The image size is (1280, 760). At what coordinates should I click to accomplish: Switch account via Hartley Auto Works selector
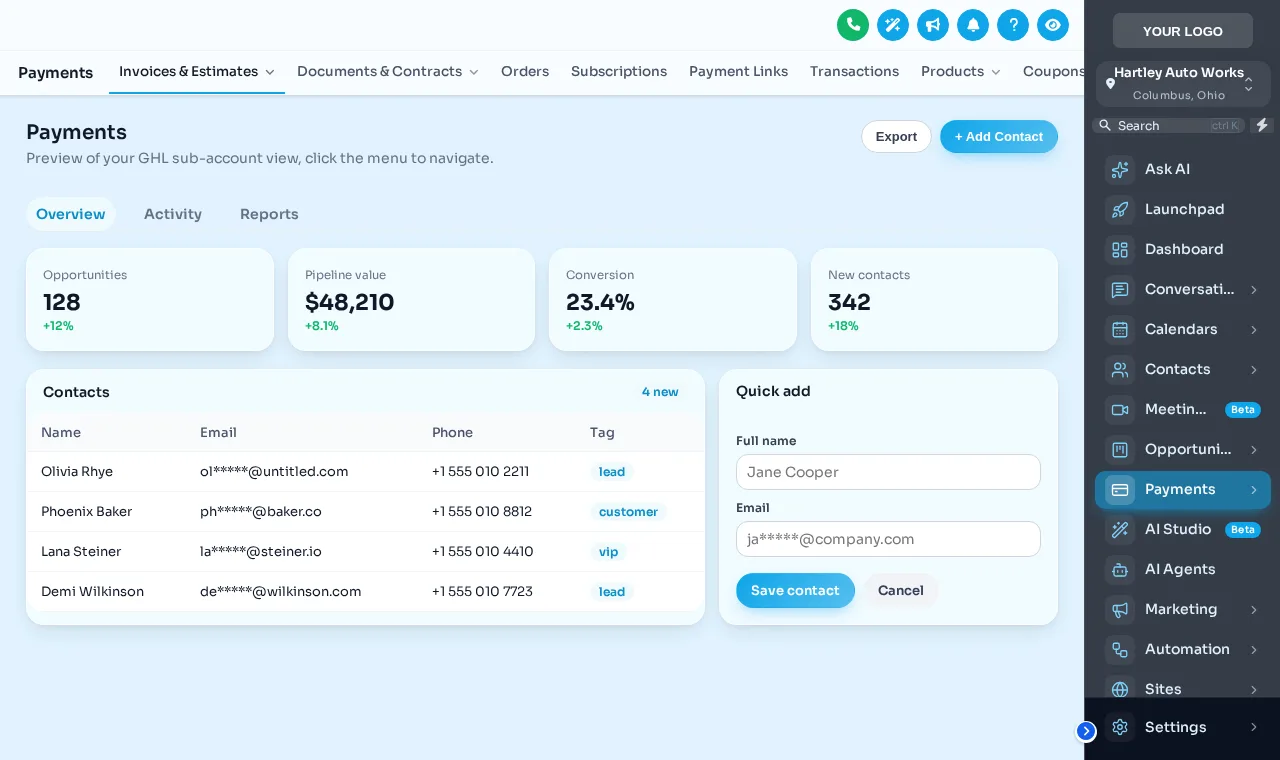(x=1183, y=84)
